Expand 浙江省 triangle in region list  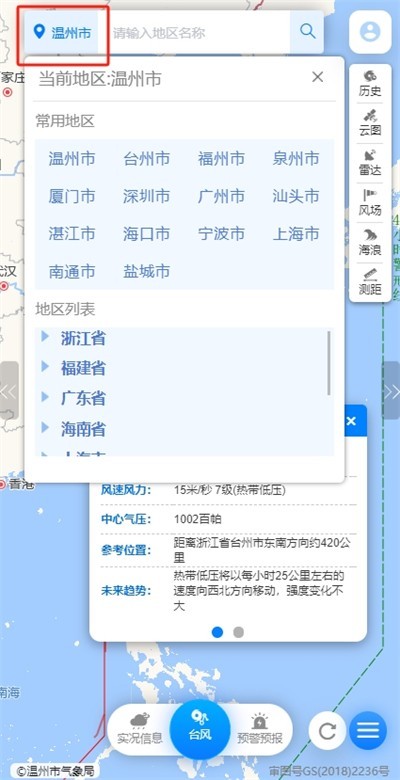(x=45, y=337)
